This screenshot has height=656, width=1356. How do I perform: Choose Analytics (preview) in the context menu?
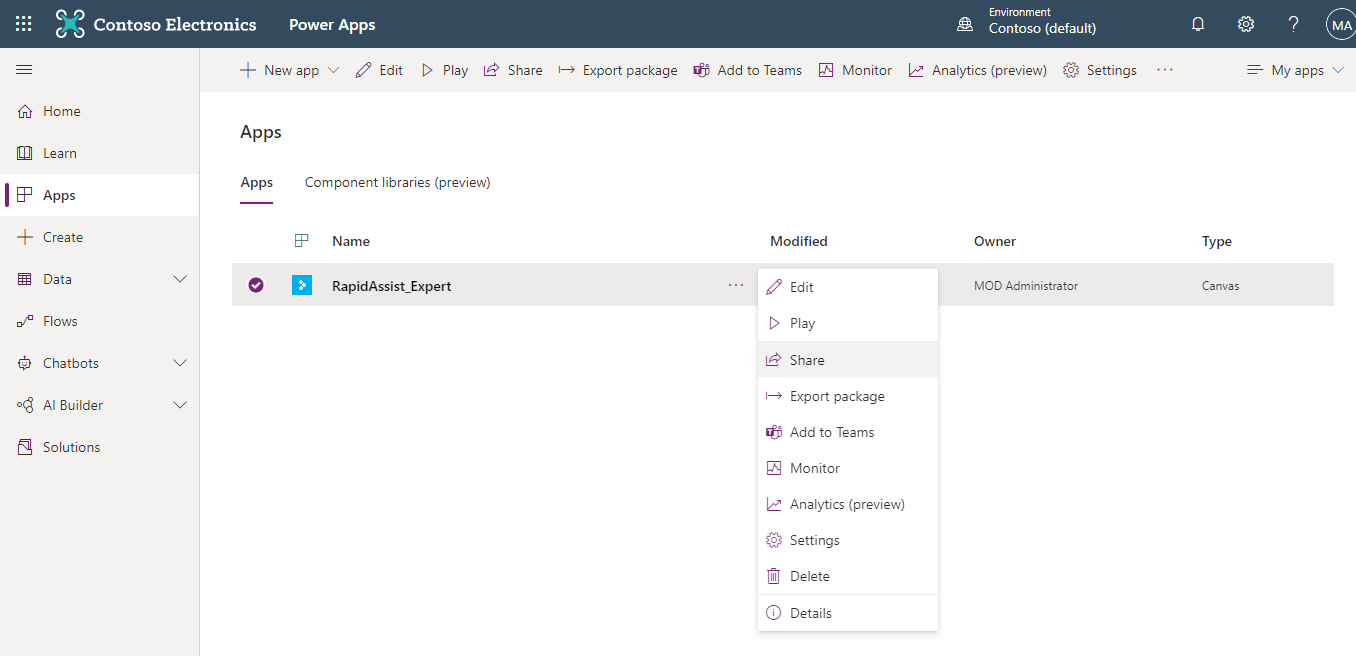(x=848, y=504)
